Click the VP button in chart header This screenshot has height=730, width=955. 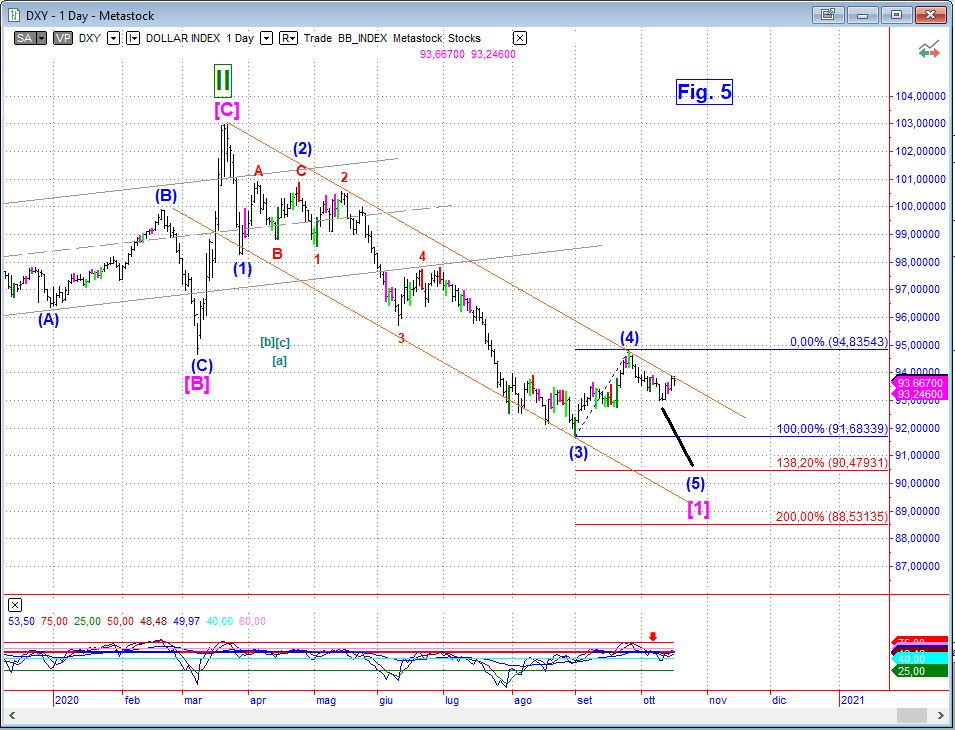63,38
